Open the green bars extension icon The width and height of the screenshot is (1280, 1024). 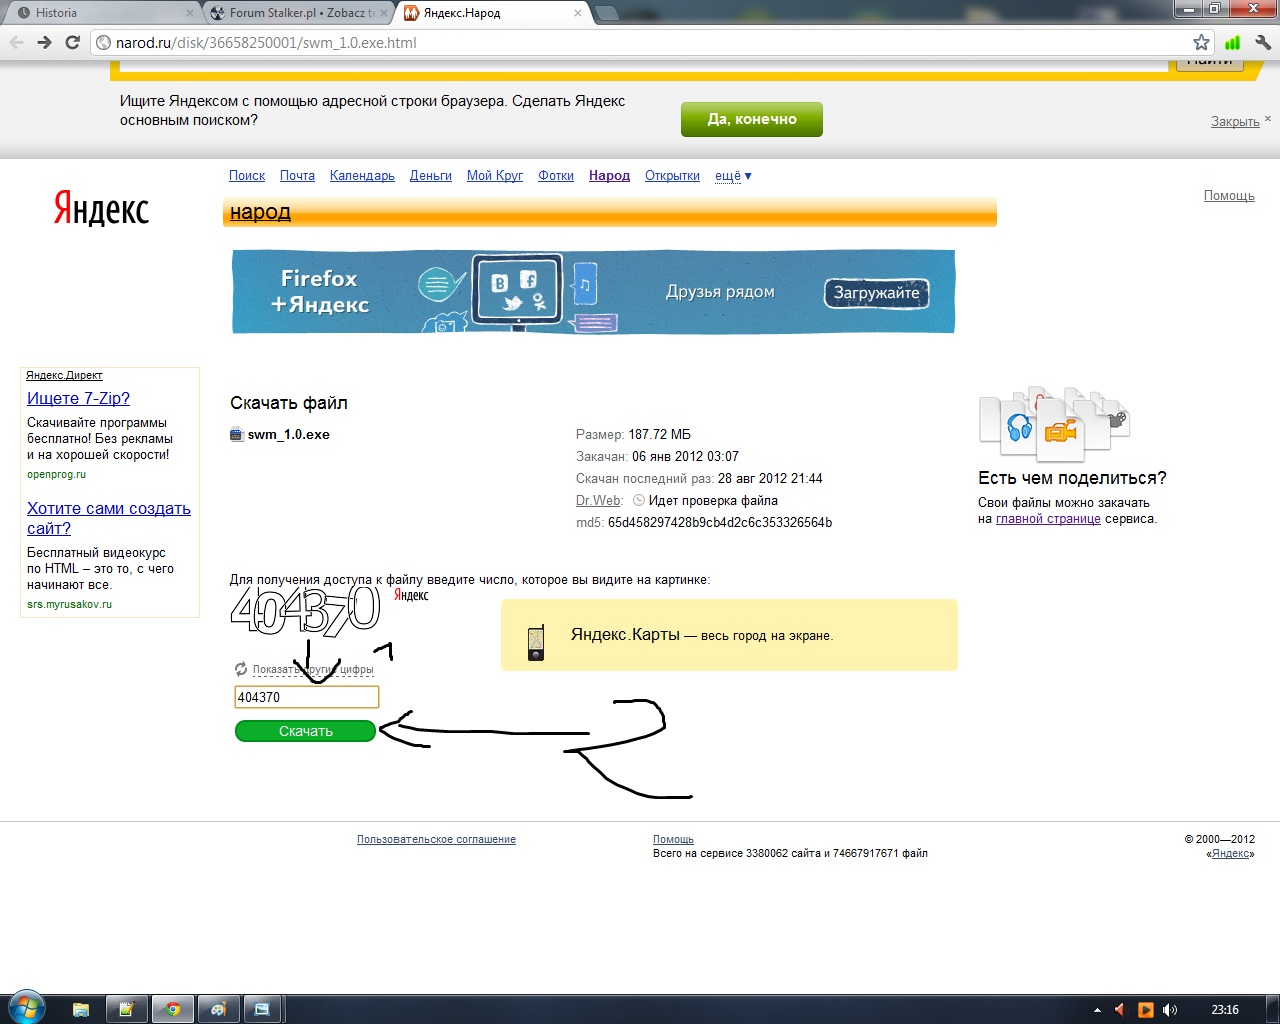coord(1232,42)
